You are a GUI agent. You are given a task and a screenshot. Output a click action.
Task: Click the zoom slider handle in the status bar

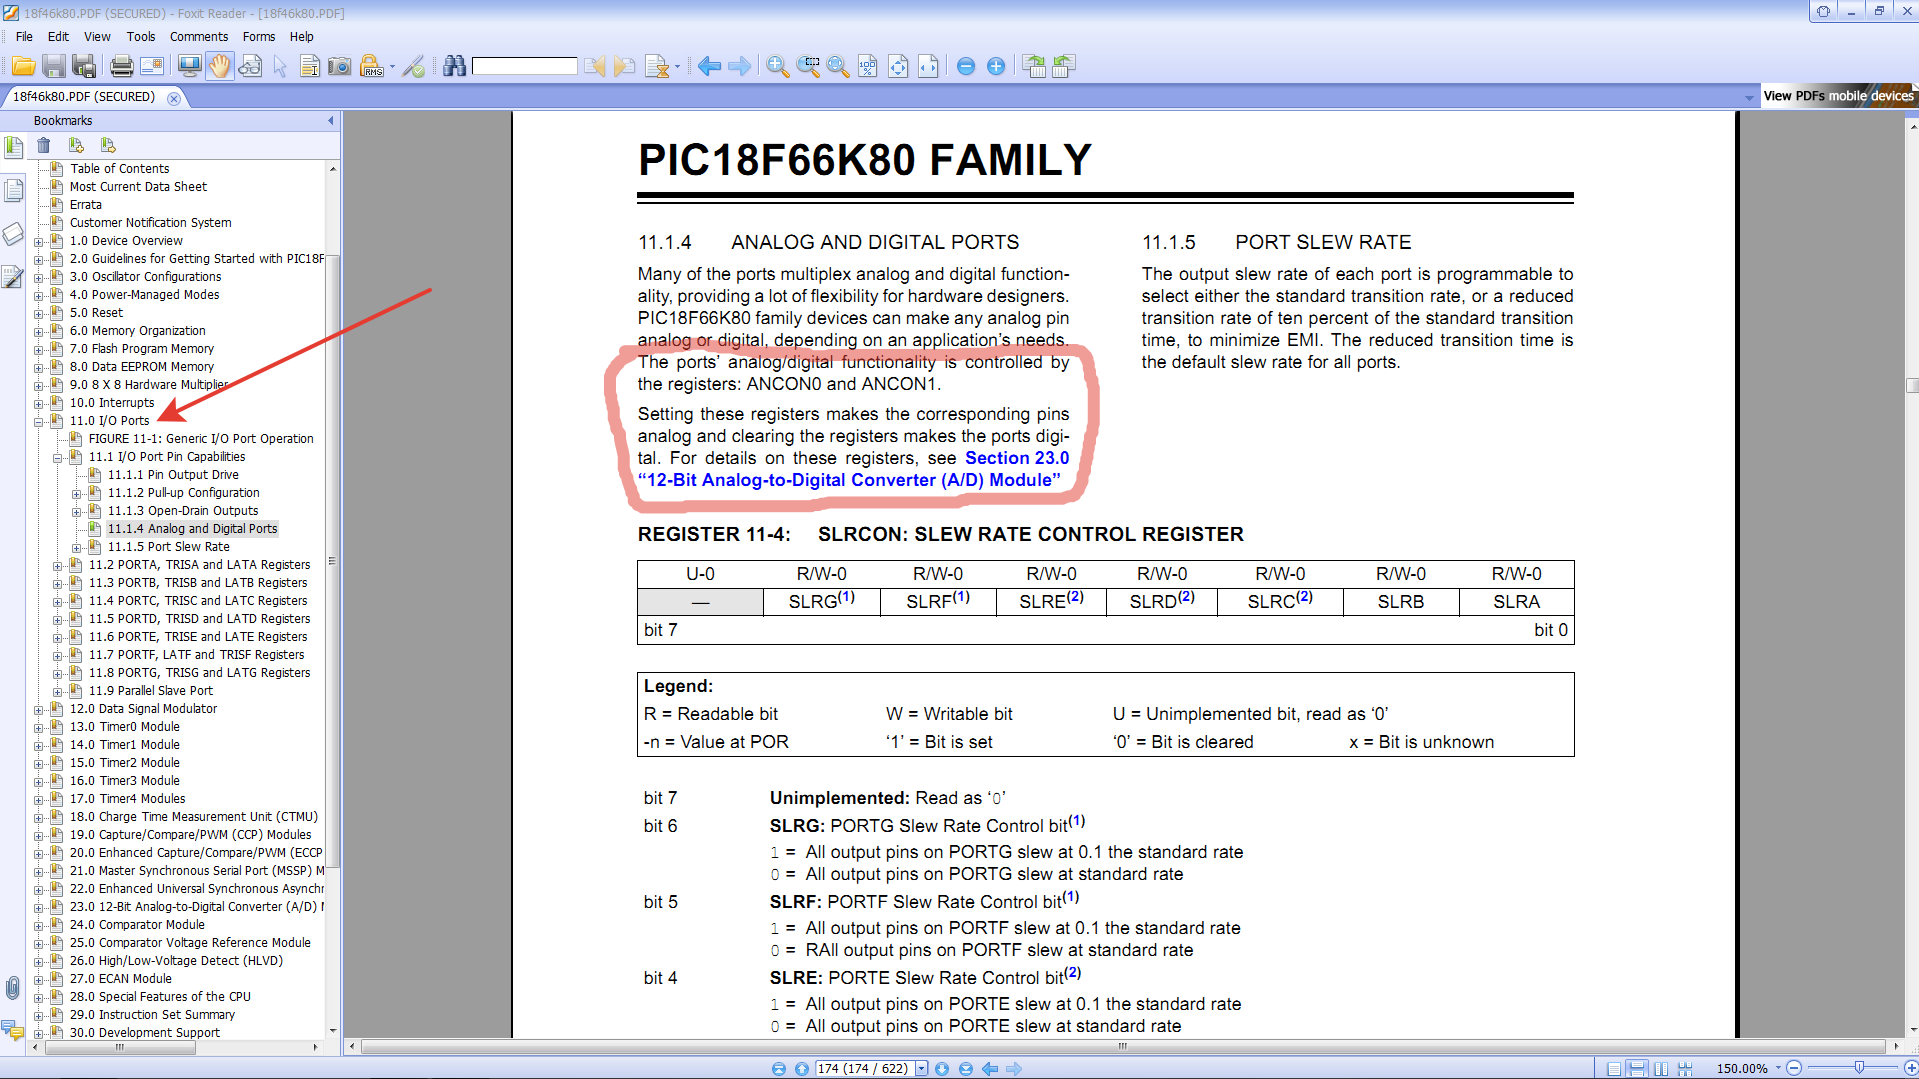1858,1068
